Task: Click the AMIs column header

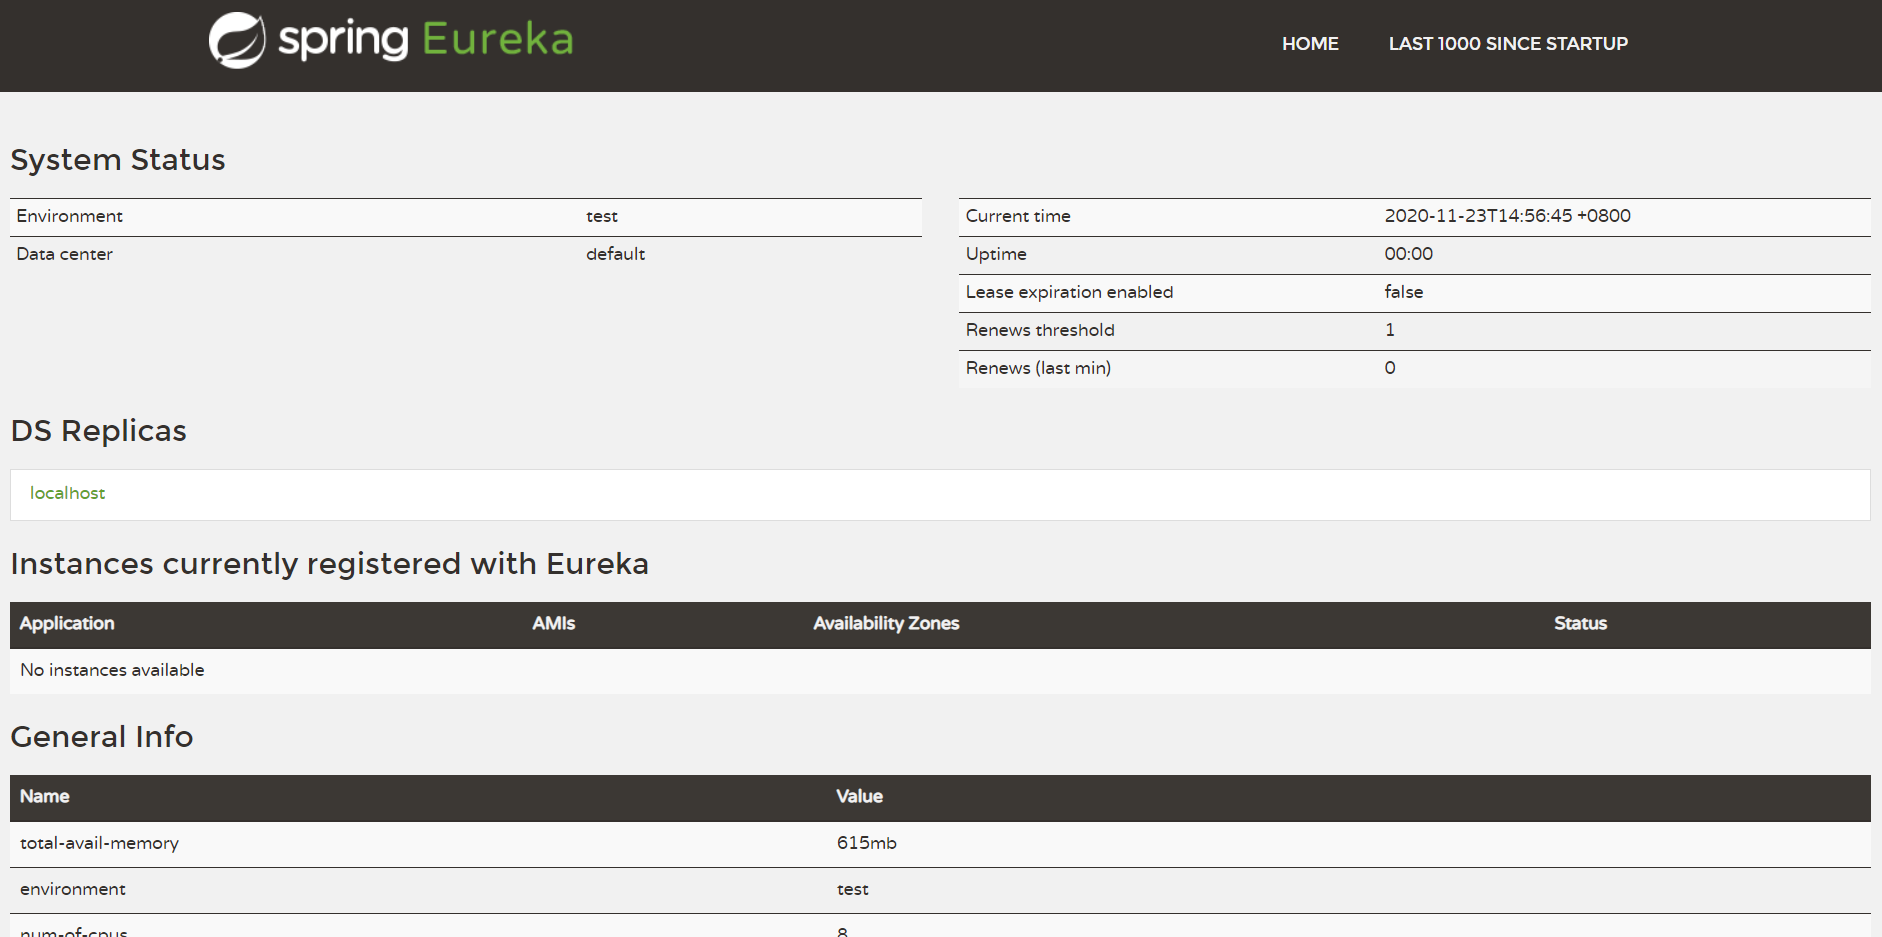Action: click(554, 623)
